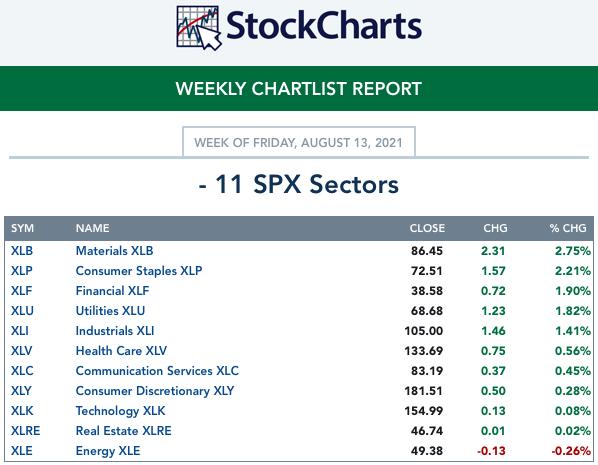The image size is (598, 465).
Task: Select the XLF ticker symbol
Action: pos(21,291)
